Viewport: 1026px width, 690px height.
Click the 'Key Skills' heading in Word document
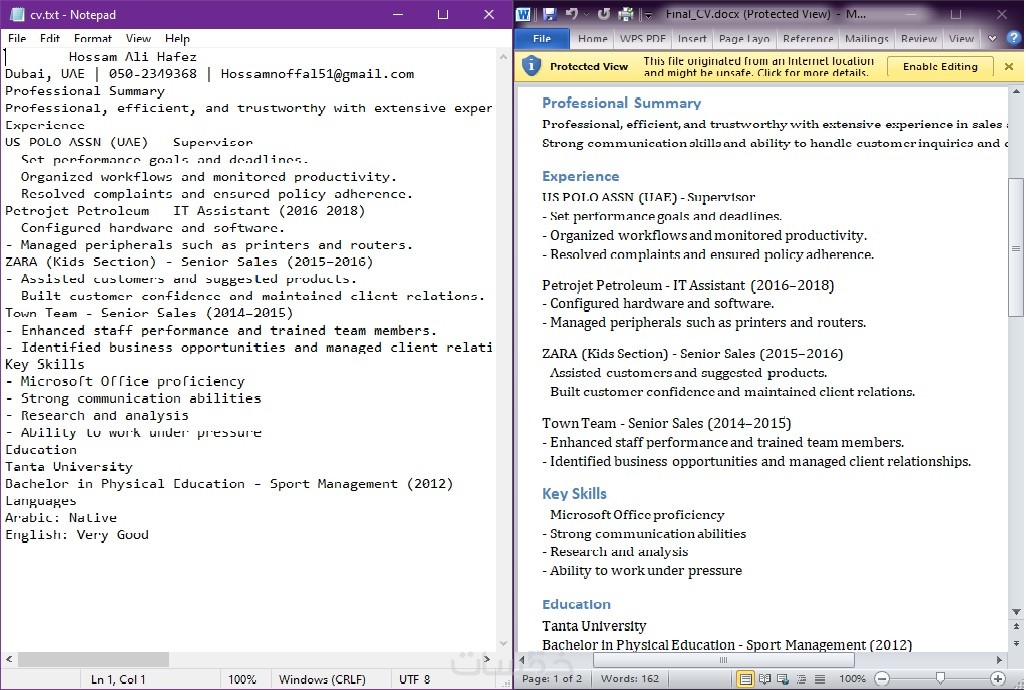coord(574,494)
